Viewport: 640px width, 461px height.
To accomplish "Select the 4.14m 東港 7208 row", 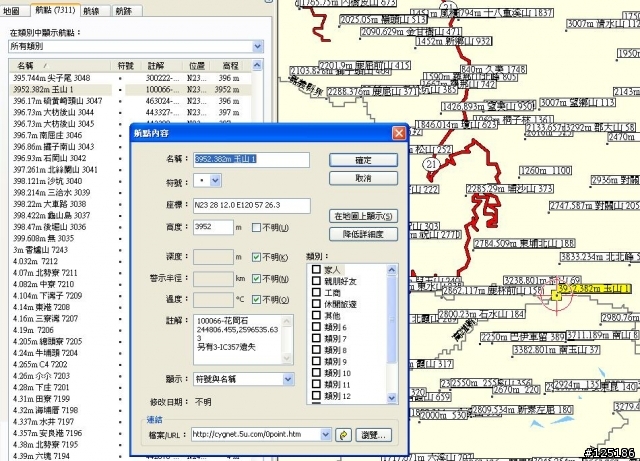I will point(69,307).
